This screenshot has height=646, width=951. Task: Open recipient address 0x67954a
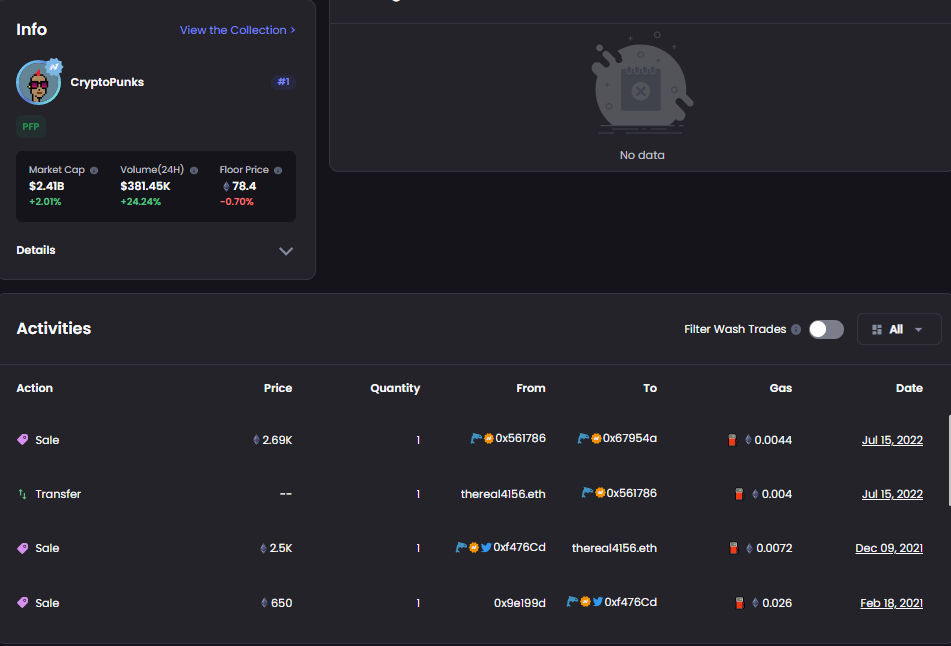(630, 438)
